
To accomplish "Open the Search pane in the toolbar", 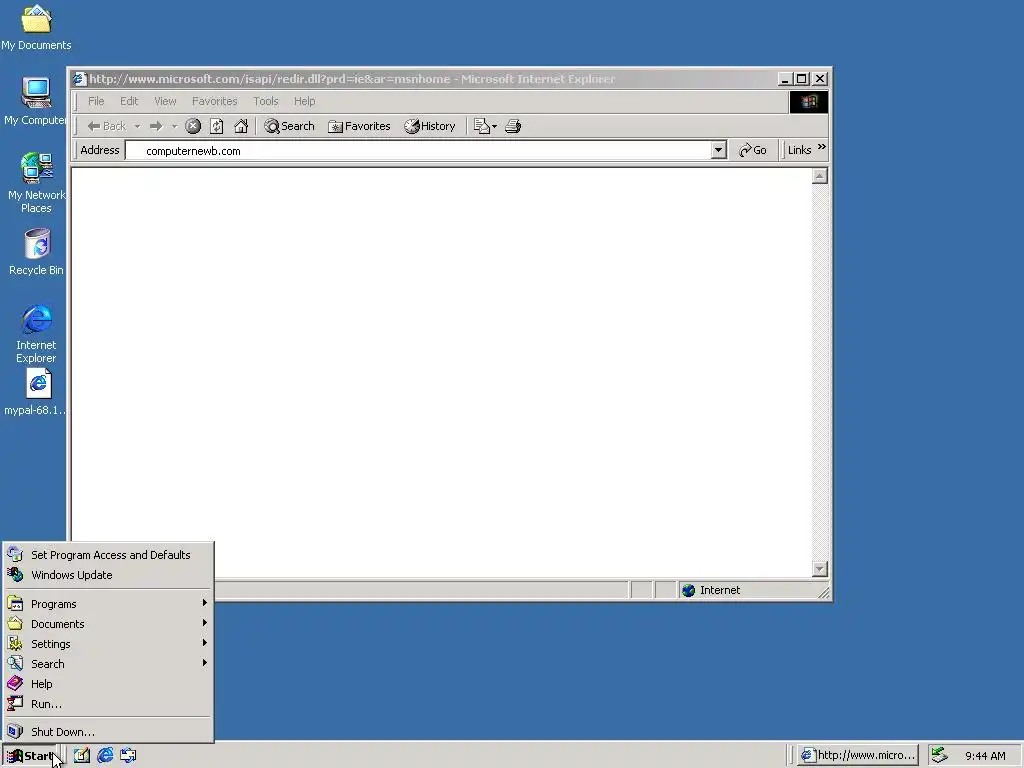I will [x=289, y=126].
